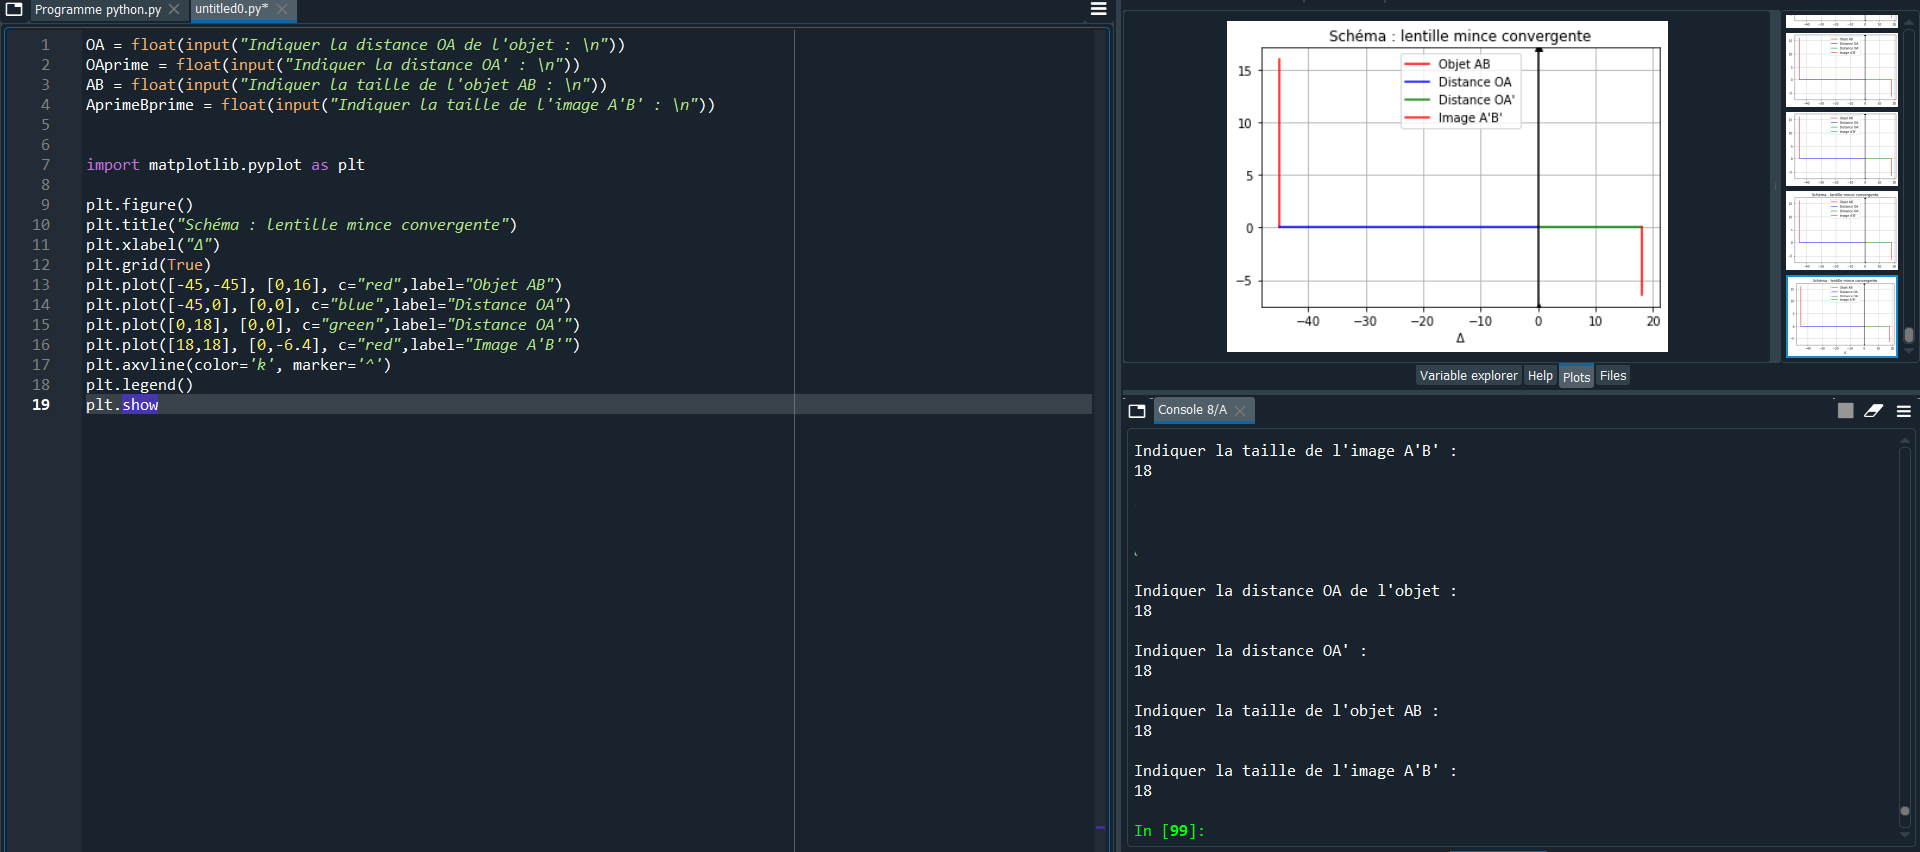Click the stop kernel execution square button
The image size is (1920, 852).
pos(1846,410)
